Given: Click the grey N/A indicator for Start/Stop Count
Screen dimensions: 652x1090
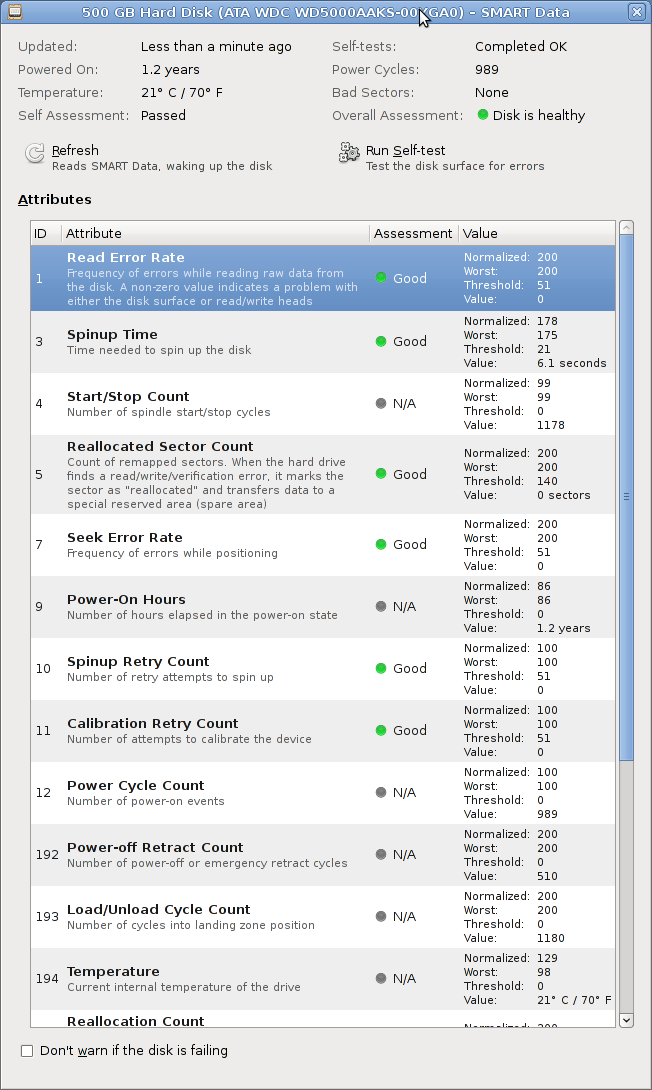Looking at the screenshot, I should 381,403.
